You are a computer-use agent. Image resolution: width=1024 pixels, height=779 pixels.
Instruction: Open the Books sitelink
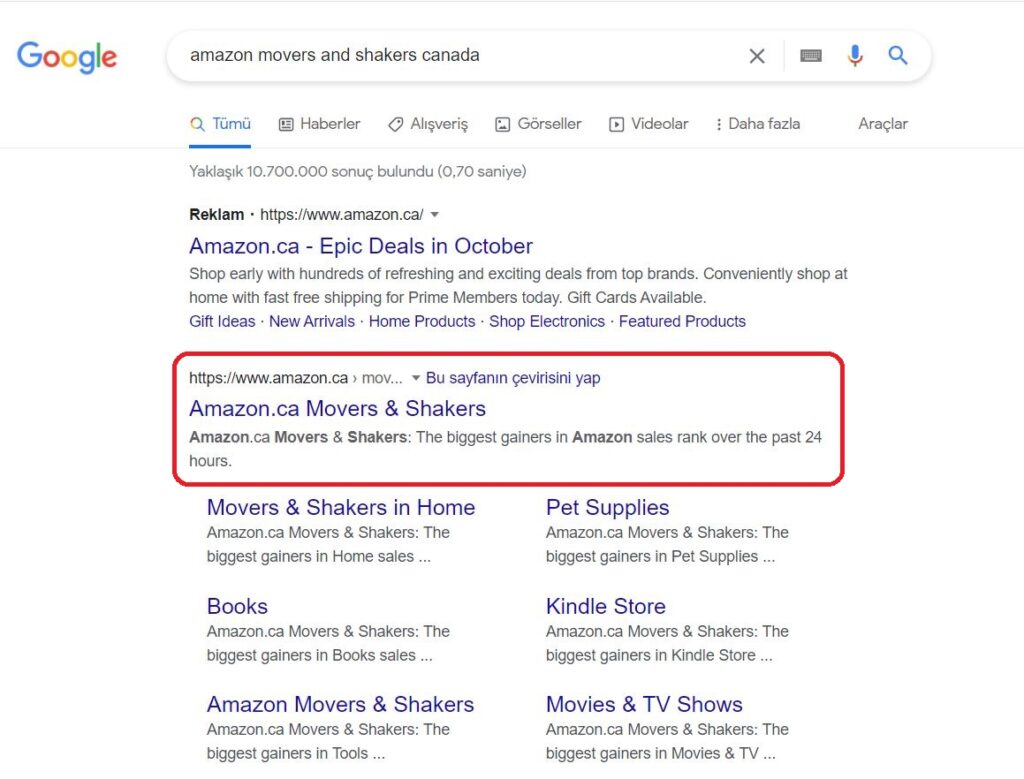tap(237, 606)
